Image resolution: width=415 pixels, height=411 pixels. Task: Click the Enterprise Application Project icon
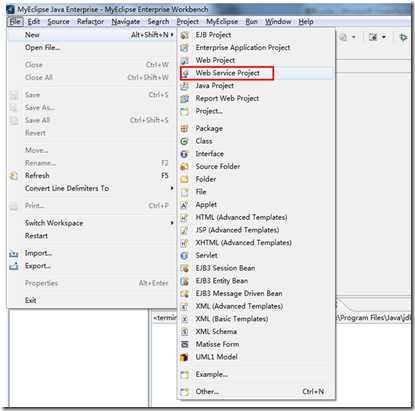pyautogui.click(x=184, y=48)
